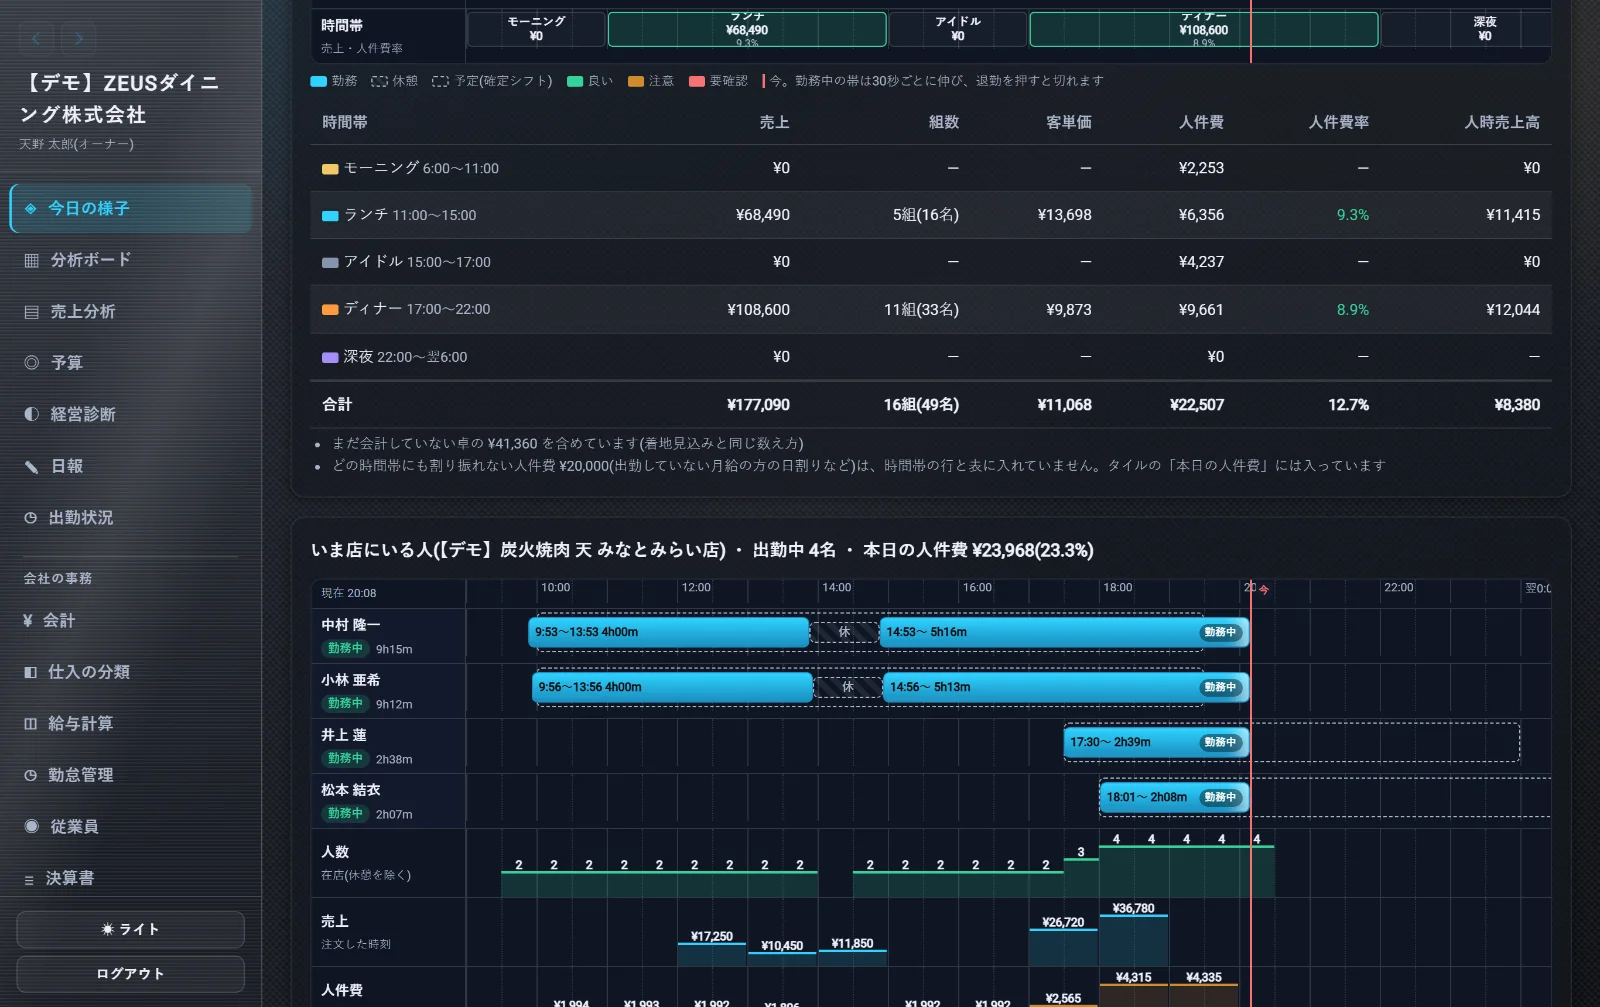
Task: Click the 休 break block for 中村 隆一
Action: pos(844,632)
